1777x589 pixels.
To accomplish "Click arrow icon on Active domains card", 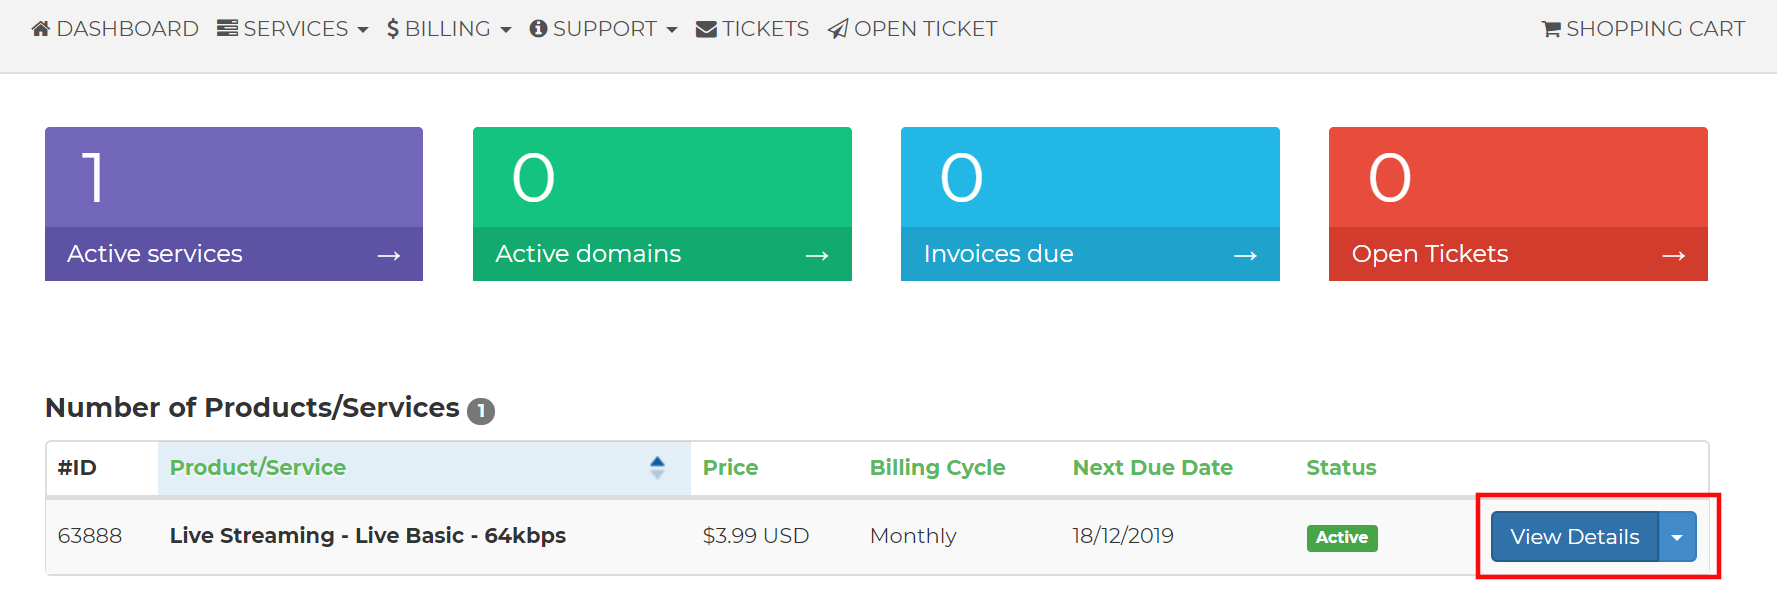I will [x=817, y=256].
